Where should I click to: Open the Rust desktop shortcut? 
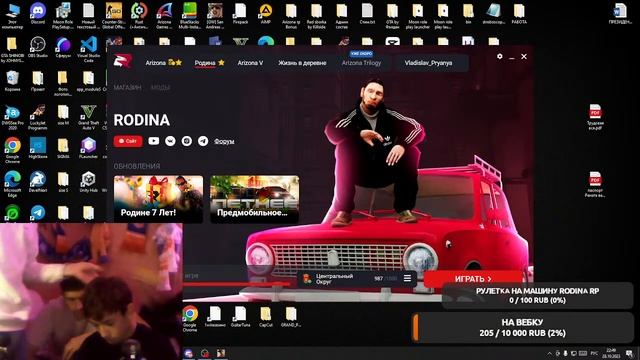[x=139, y=16]
